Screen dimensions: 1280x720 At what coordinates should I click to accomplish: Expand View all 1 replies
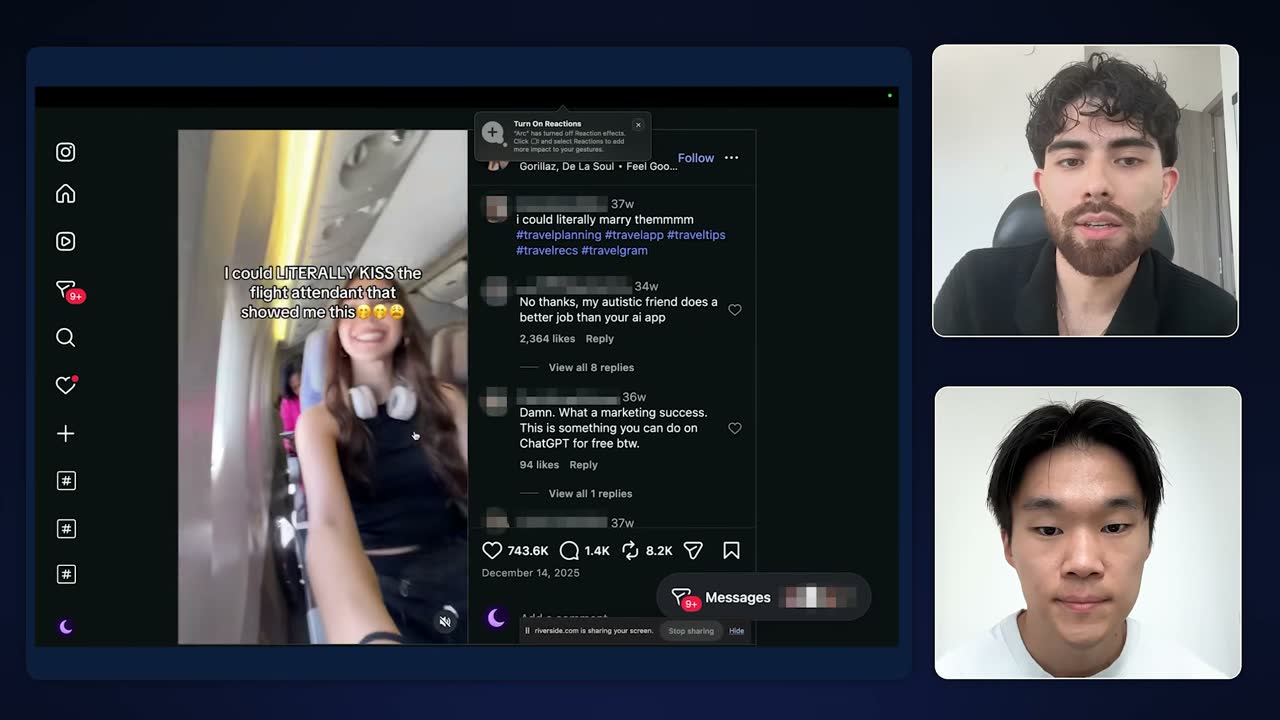pyautogui.click(x=590, y=493)
